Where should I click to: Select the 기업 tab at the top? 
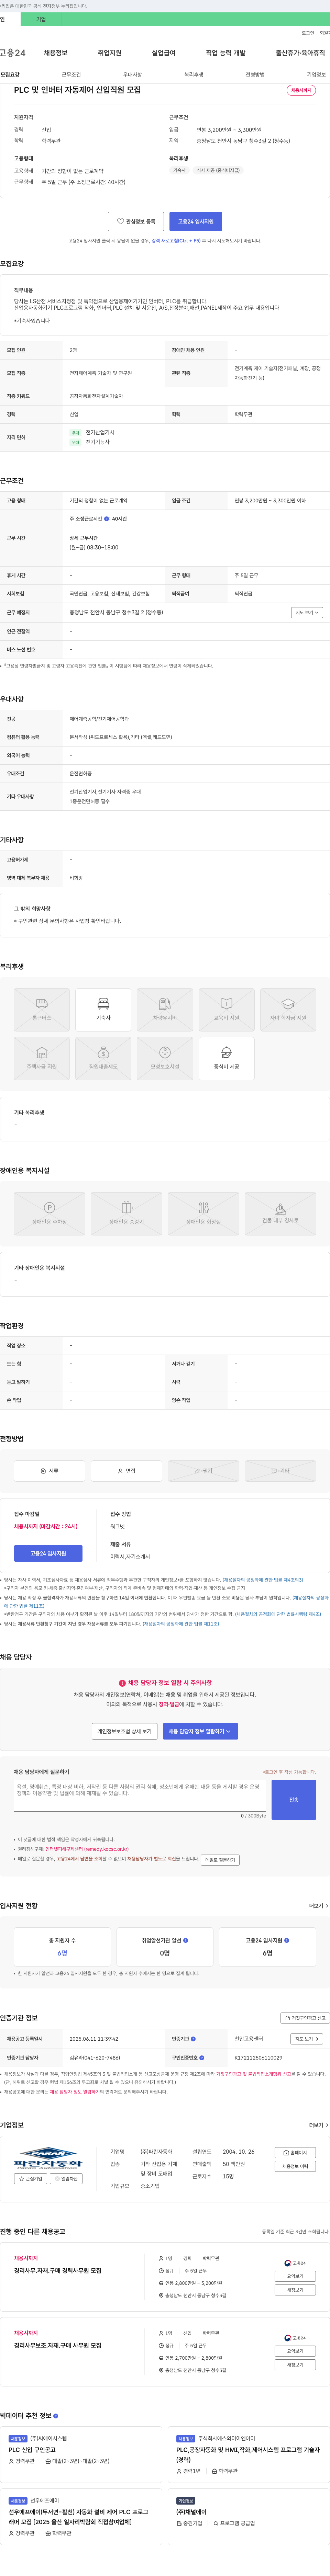[41, 19]
